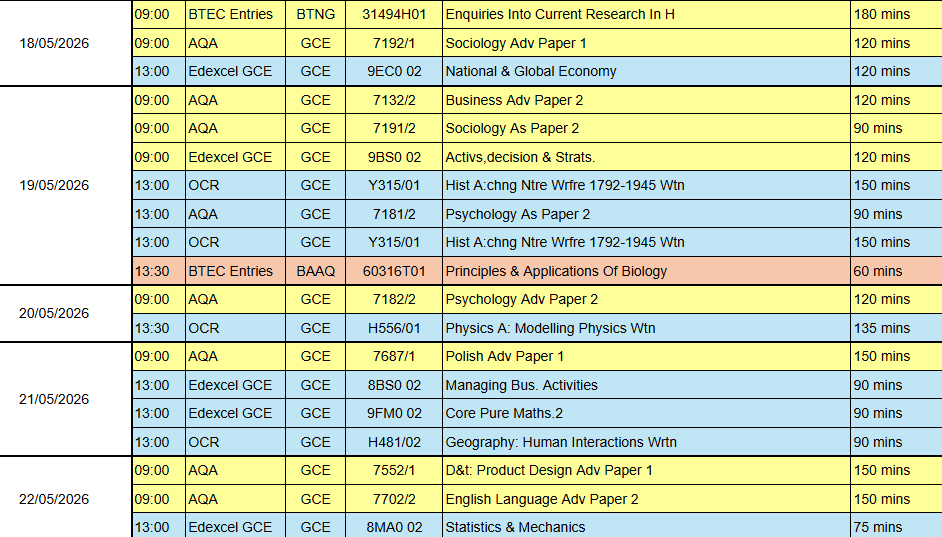This screenshot has width=942, height=537.
Task: Select the 21/05/2026 date cell
Action: coord(54,399)
